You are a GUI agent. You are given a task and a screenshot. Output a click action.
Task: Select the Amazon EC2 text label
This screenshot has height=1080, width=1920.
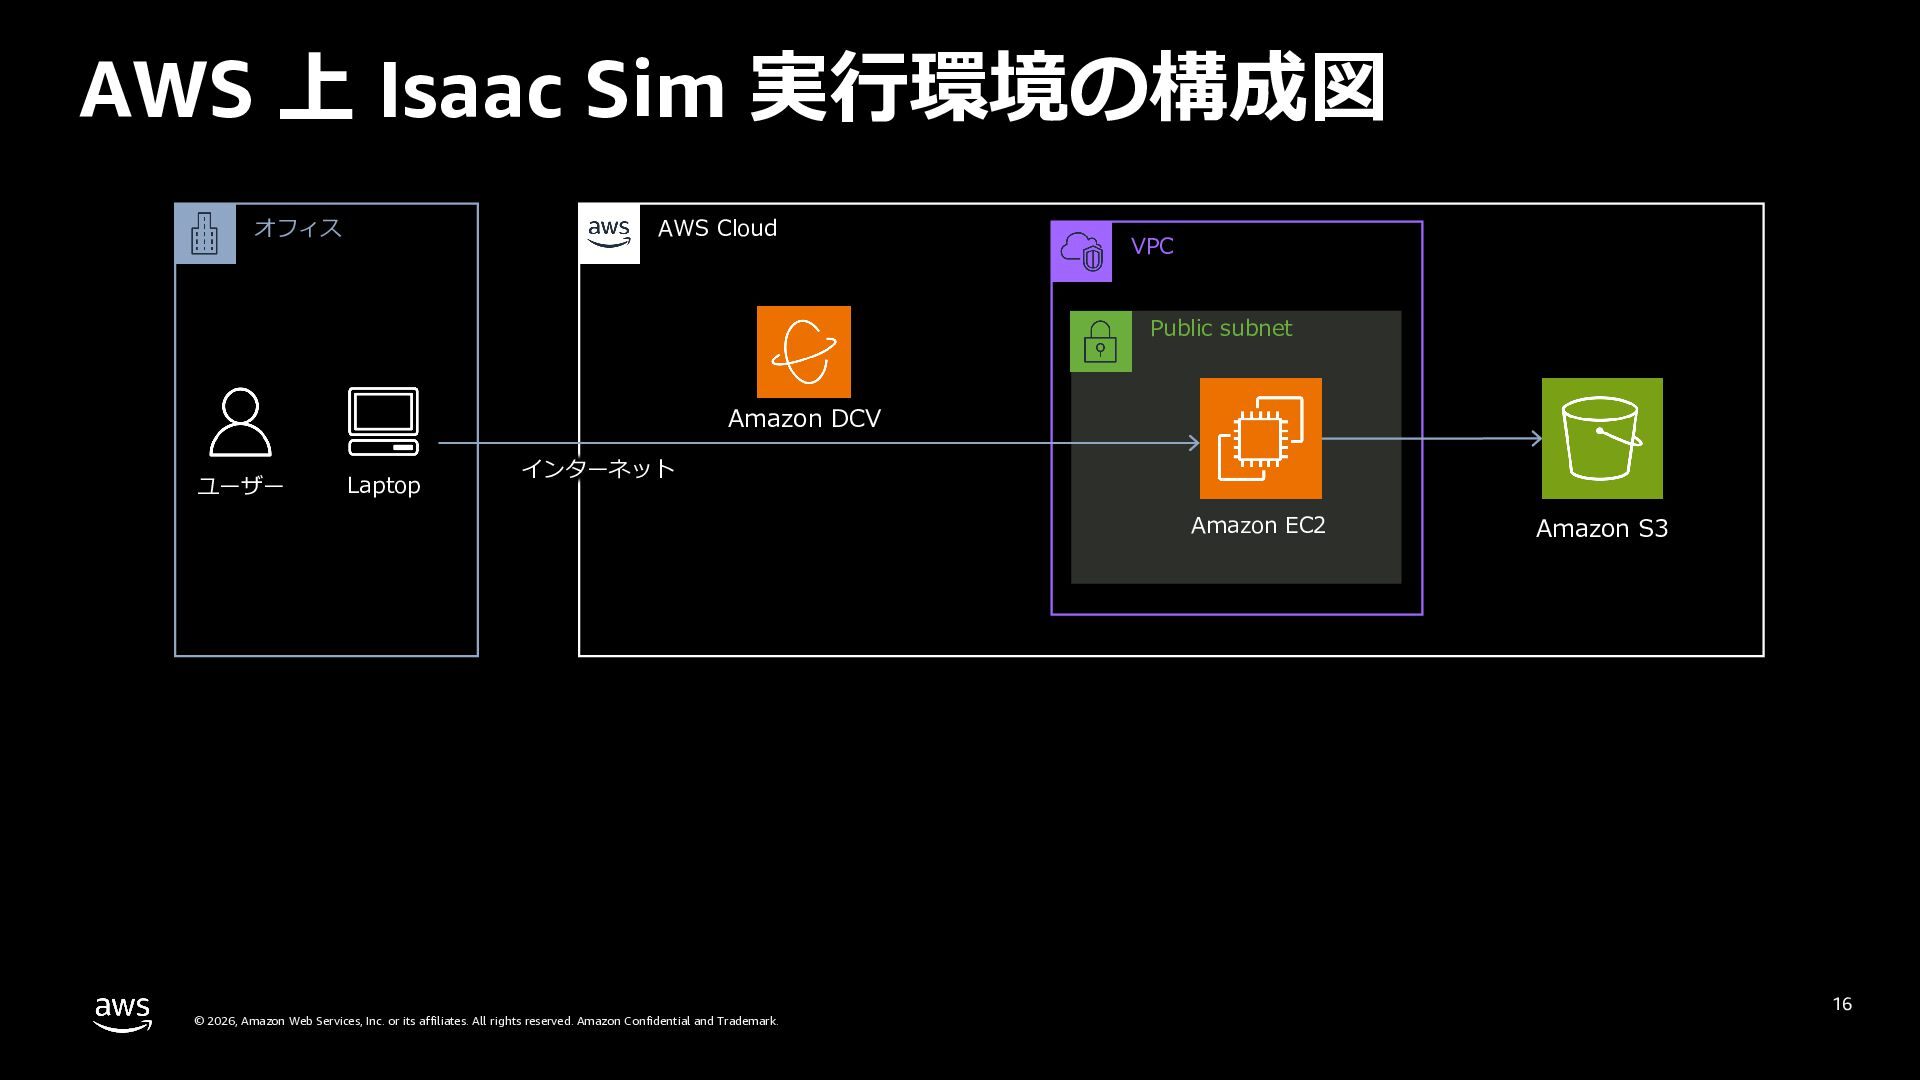pyautogui.click(x=1258, y=526)
